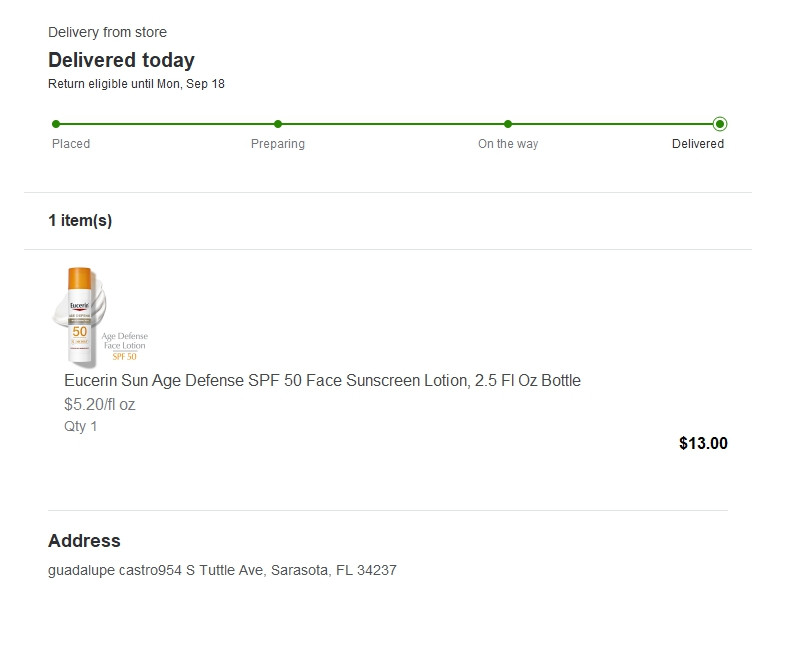Click the Placed status label
Viewport: 800px width, 646px height.
point(71,144)
